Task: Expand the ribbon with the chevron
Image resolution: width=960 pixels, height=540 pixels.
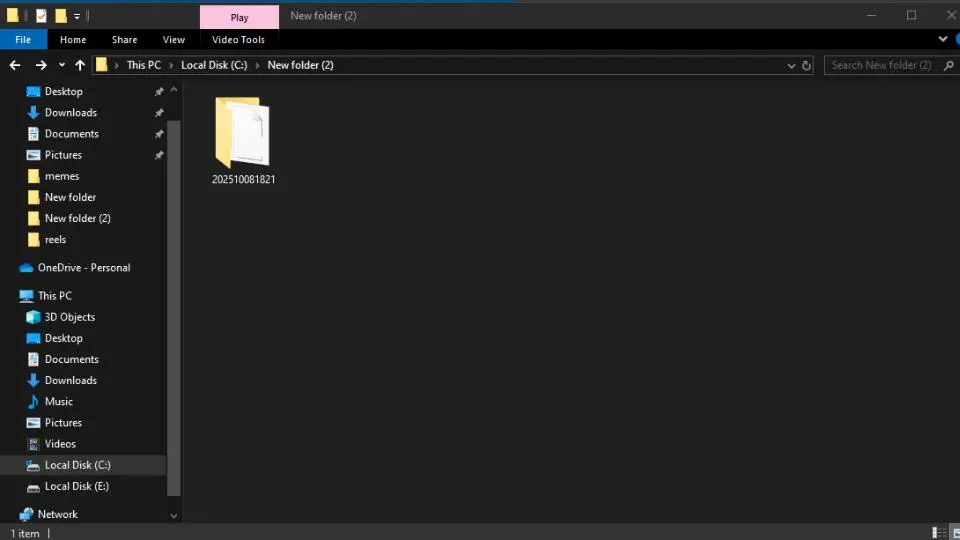Action: (x=942, y=39)
